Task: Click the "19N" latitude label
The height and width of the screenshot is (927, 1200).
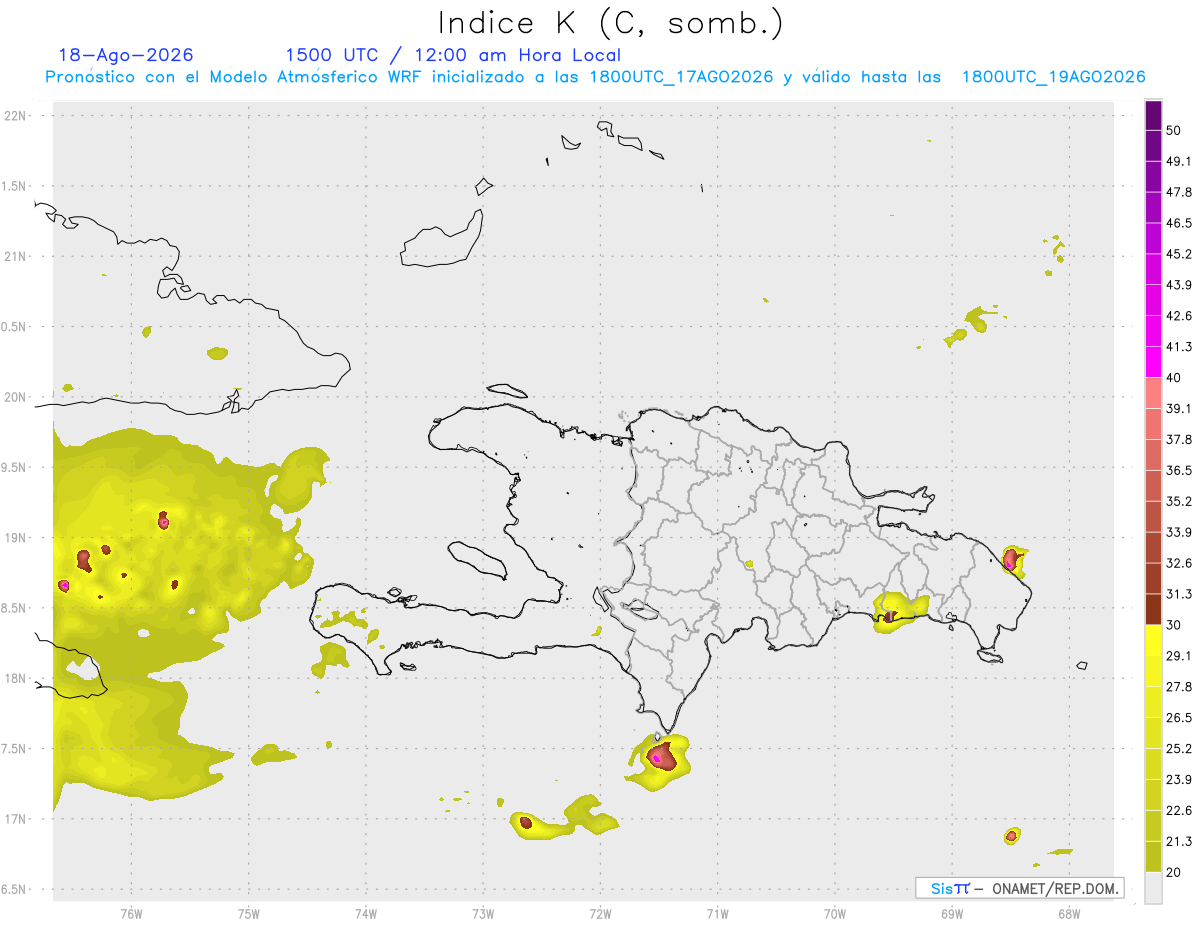Action: coord(16,538)
